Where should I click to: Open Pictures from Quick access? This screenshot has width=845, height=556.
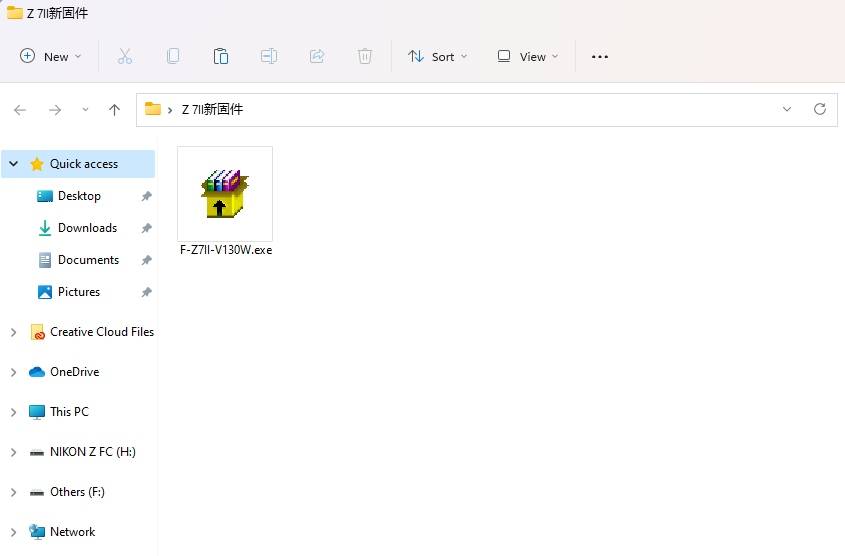79,292
